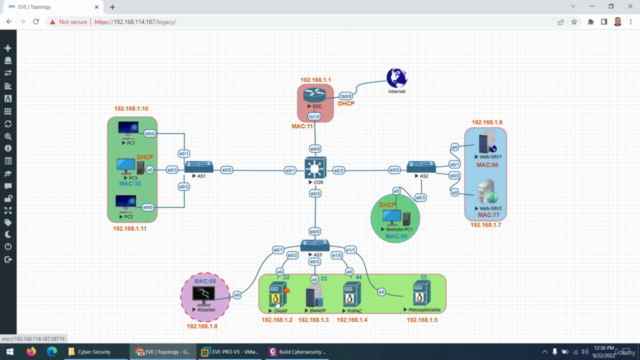Screen dimensions: 640x360
Task: Select the AS3 switch node
Action: pyautogui.click(x=315, y=245)
